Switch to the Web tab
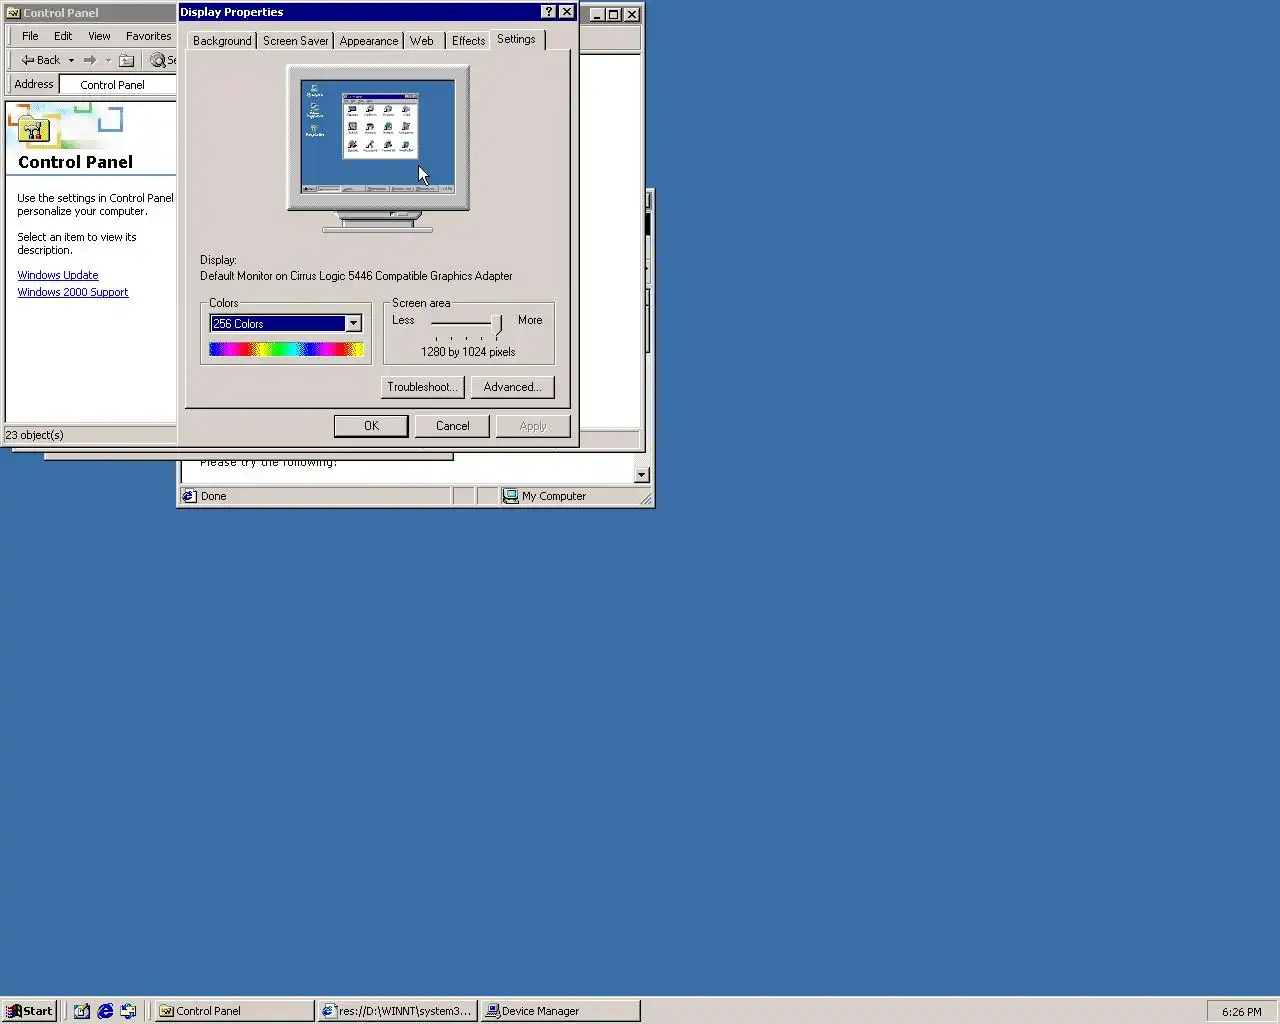 click(422, 41)
